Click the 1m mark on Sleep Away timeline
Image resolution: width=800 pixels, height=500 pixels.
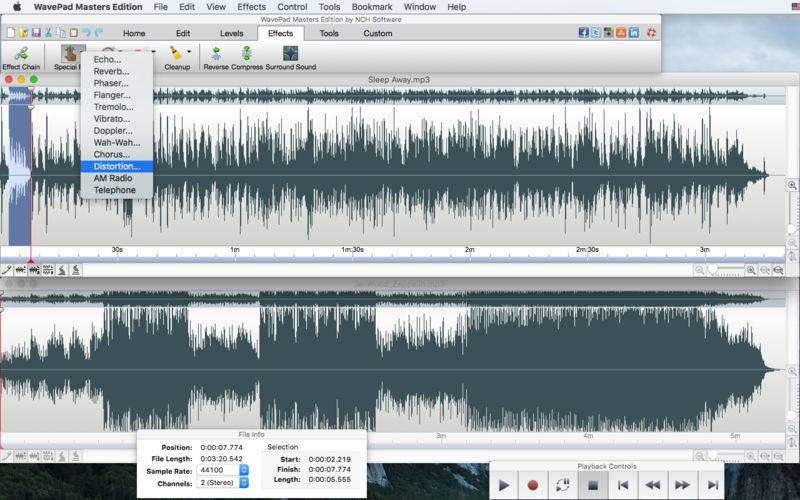click(235, 250)
